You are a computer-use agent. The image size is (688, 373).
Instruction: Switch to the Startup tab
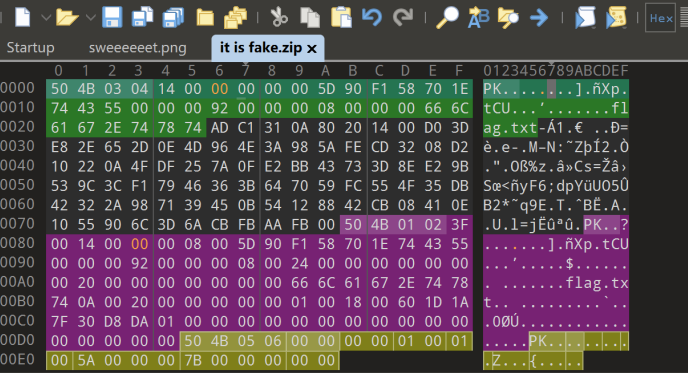pyautogui.click(x=31, y=47)
